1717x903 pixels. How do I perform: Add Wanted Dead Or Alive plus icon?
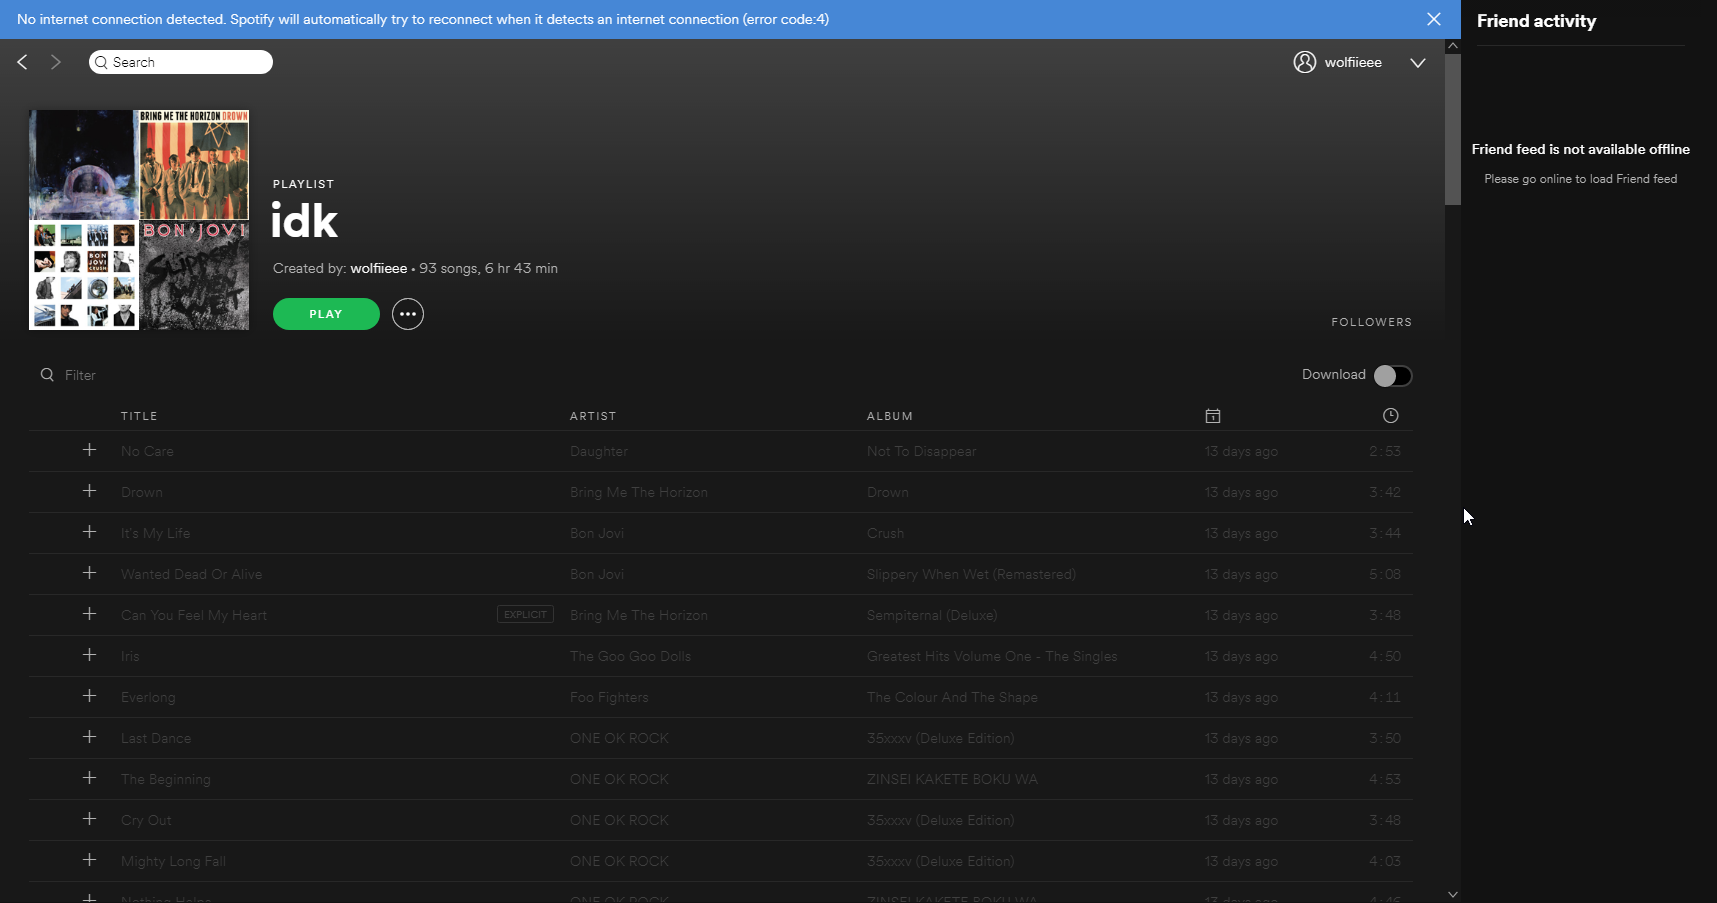(x=89, y=573)
